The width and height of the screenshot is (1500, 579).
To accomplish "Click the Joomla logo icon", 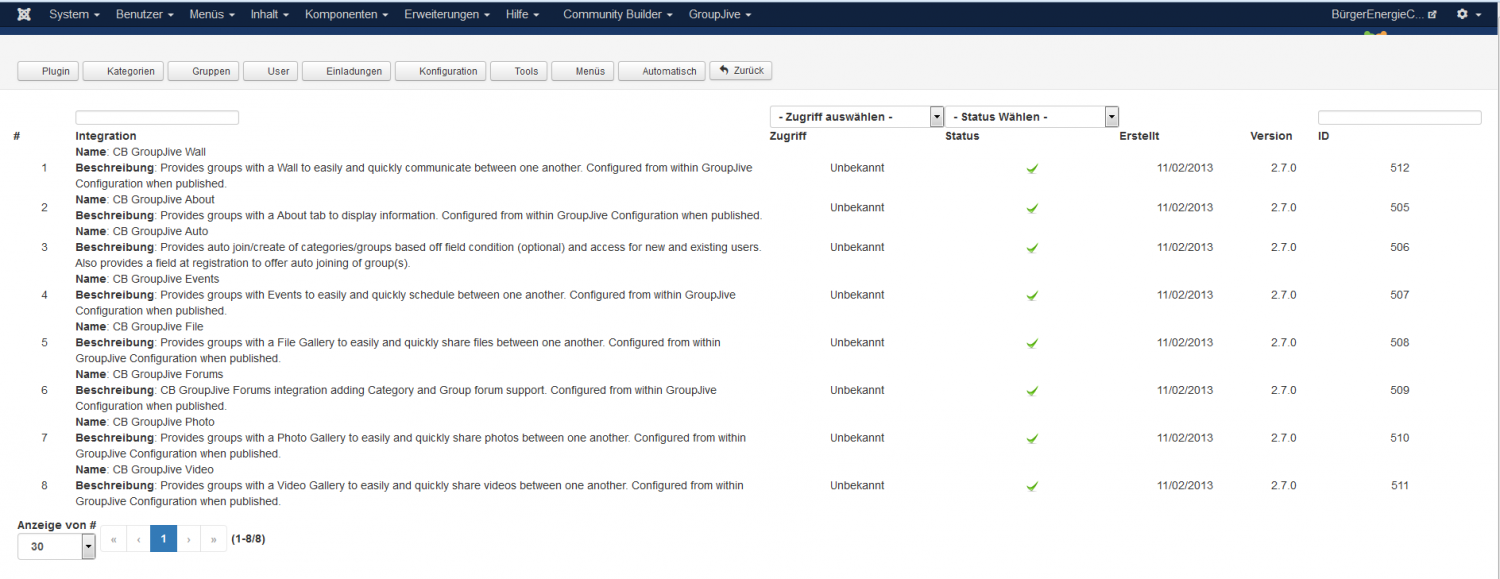I will (x=23, y=15).
